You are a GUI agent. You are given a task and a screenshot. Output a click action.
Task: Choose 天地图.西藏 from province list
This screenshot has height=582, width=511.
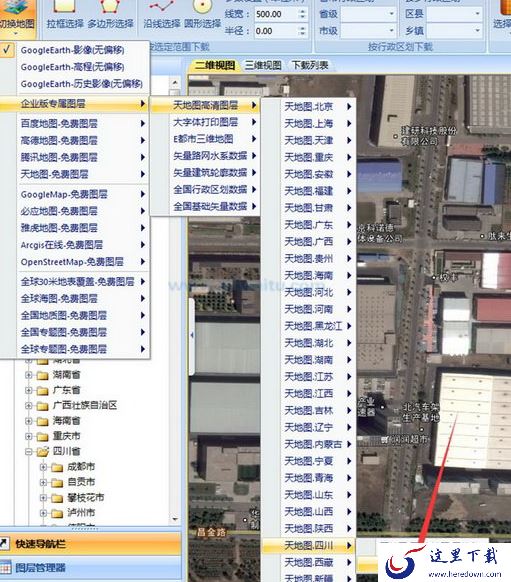point(308,563)
